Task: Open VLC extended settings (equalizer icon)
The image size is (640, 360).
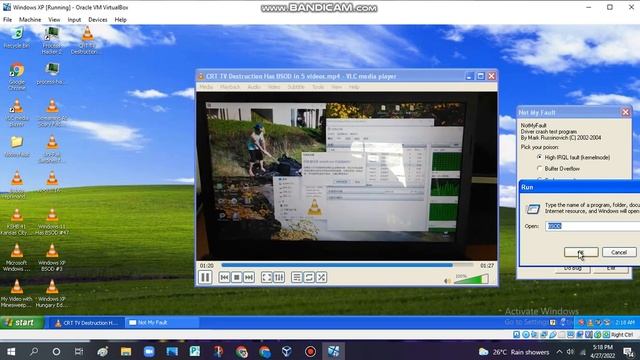Action: [x=279, y=278]
